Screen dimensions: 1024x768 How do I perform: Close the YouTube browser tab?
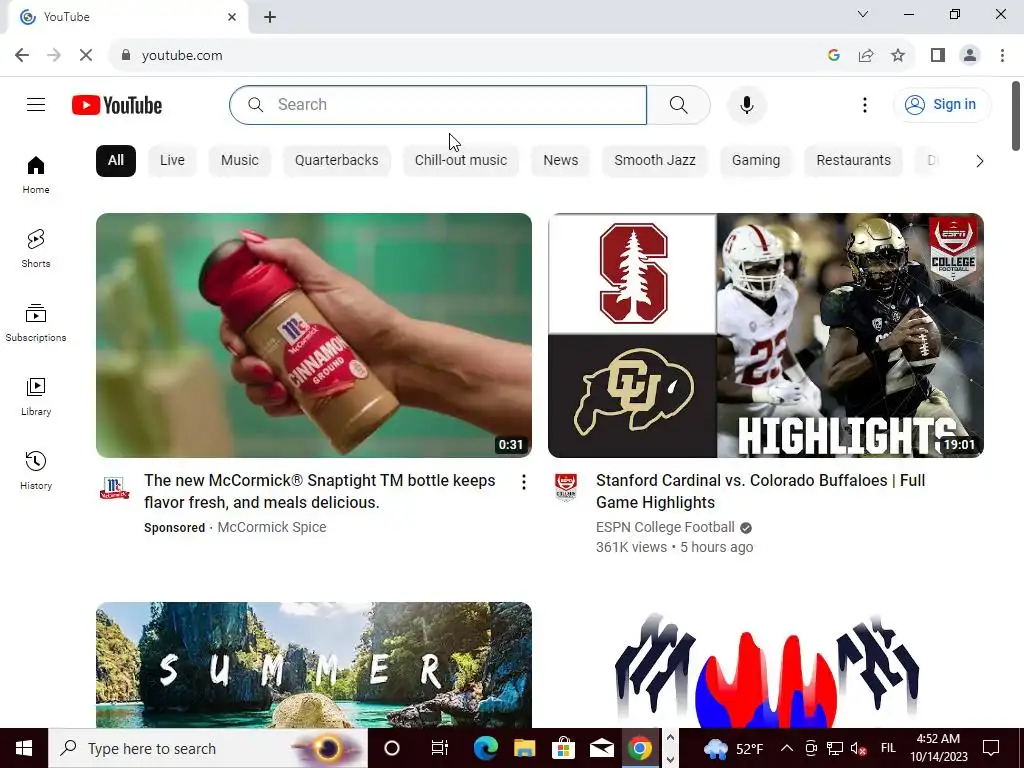[x=232, y=17]
